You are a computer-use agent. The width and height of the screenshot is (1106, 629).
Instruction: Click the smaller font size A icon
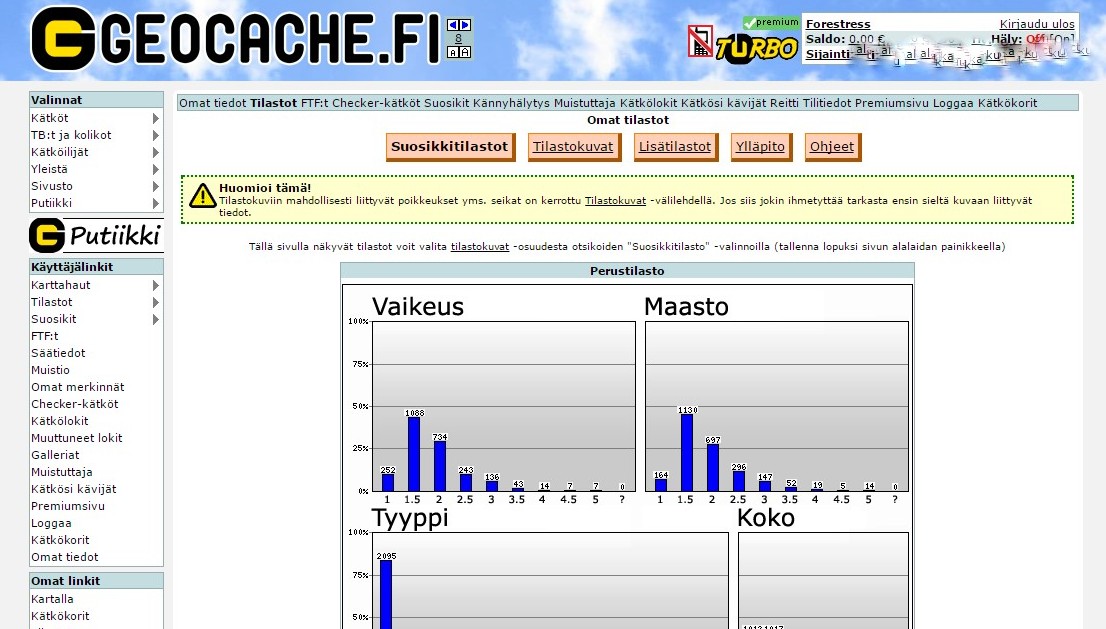coord(453,52)
